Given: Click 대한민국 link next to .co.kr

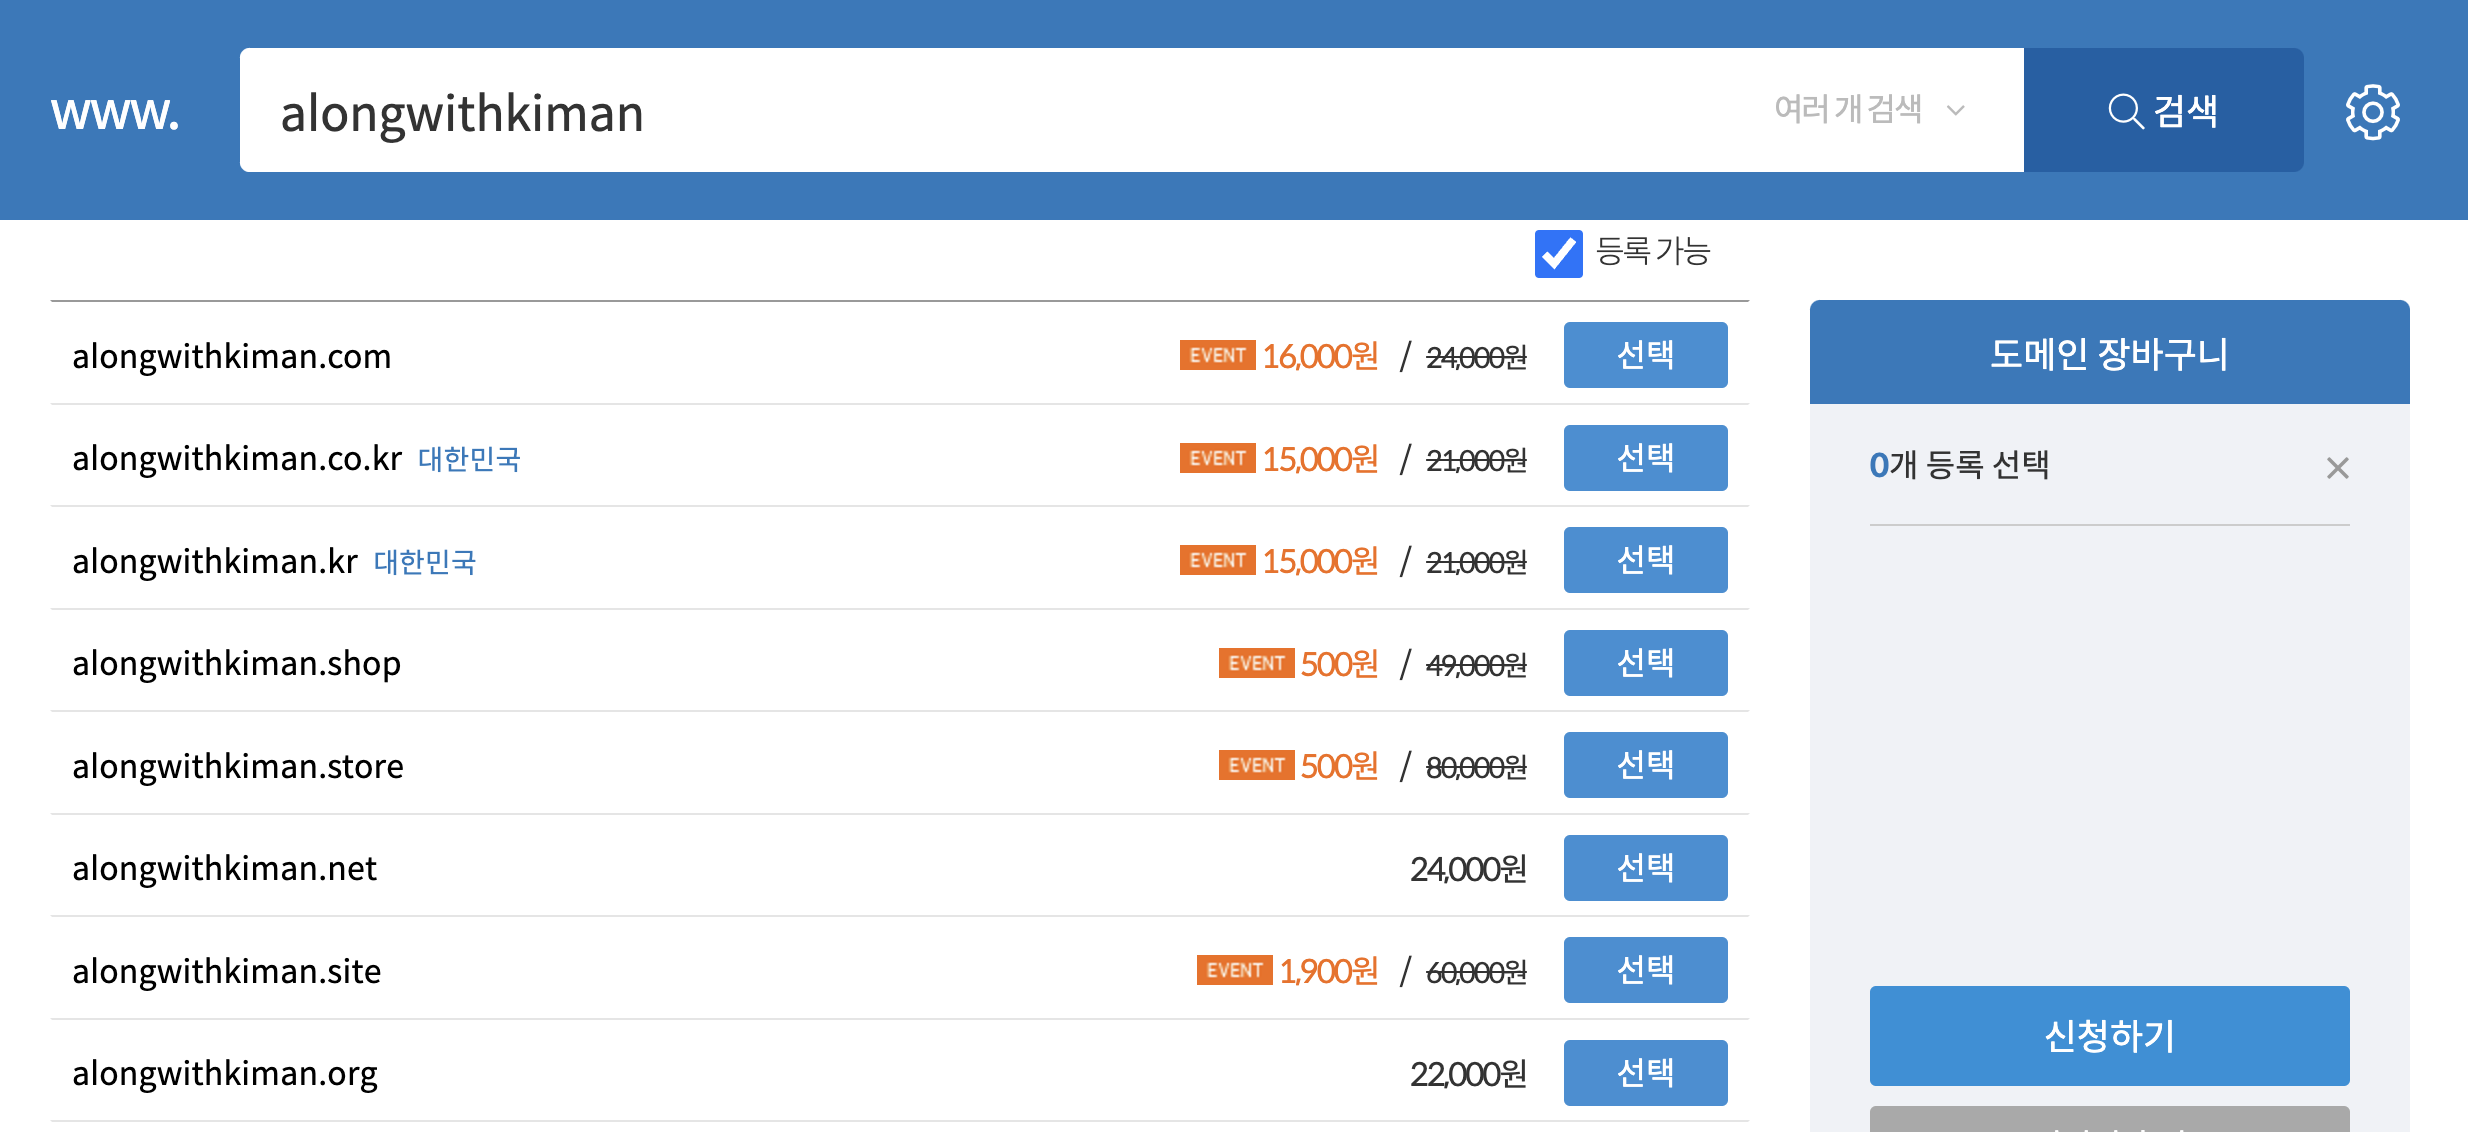Looking at the screenshot, I should [469, 459].
